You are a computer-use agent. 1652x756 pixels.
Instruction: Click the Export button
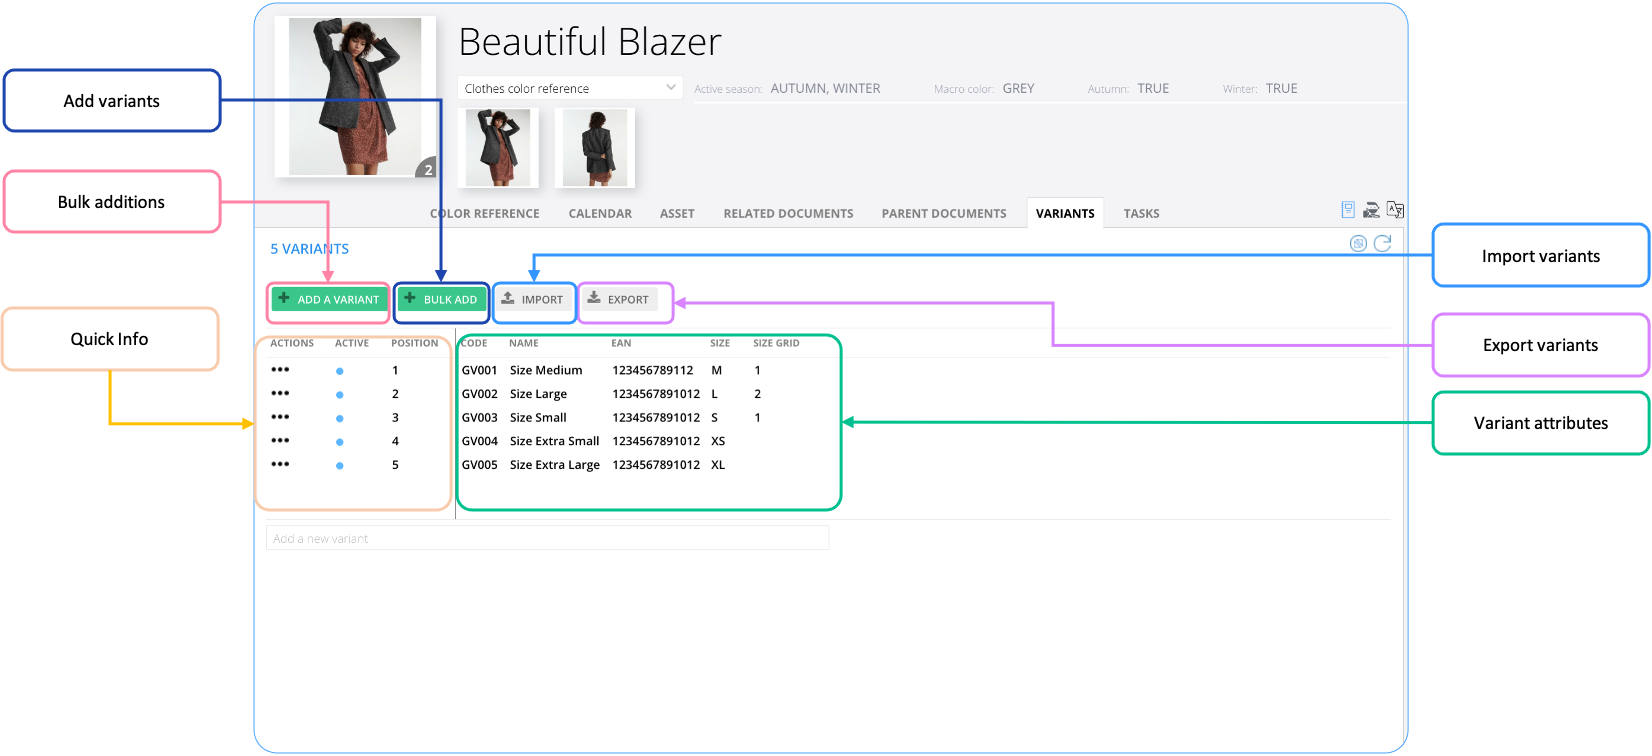(618, 299)
